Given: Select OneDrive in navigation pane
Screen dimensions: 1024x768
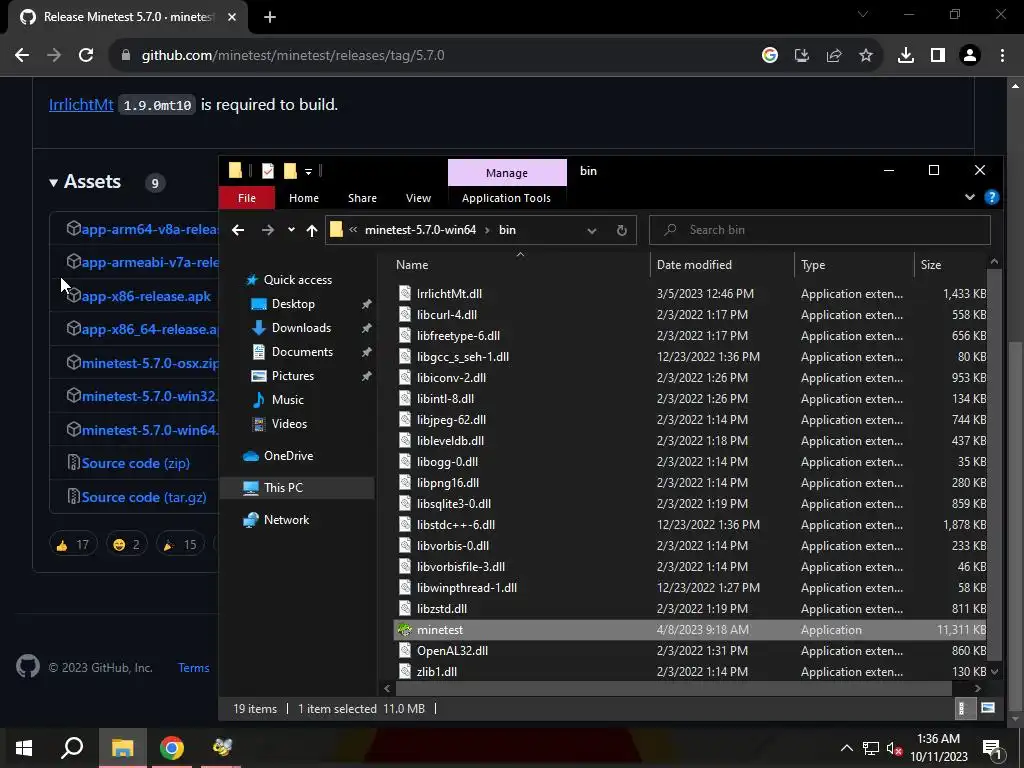Looking at the screenshot, I should pos(288,456).
